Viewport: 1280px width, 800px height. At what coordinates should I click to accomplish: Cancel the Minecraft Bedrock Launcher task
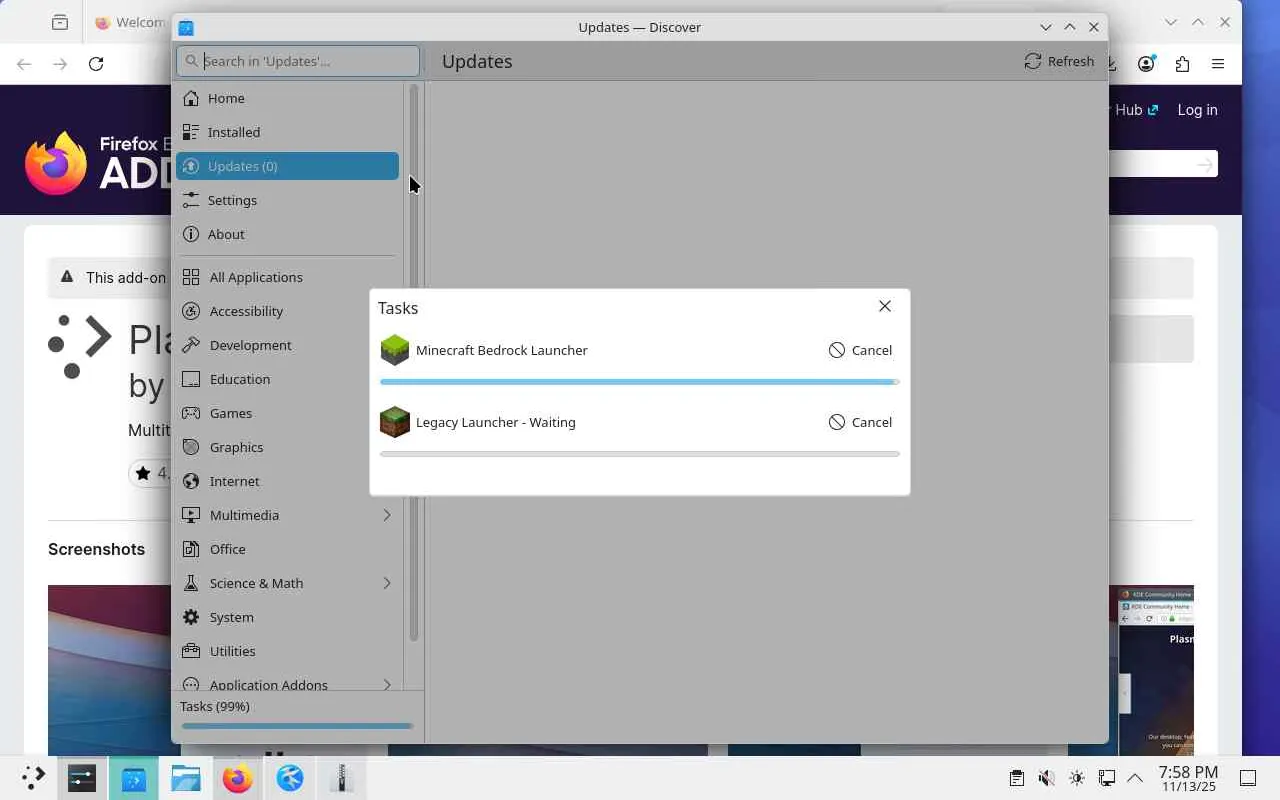coord(860,350)
